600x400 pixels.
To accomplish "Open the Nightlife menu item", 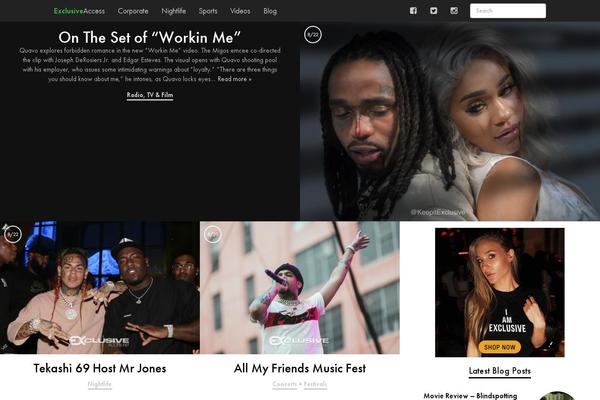I will pos(174,11).
